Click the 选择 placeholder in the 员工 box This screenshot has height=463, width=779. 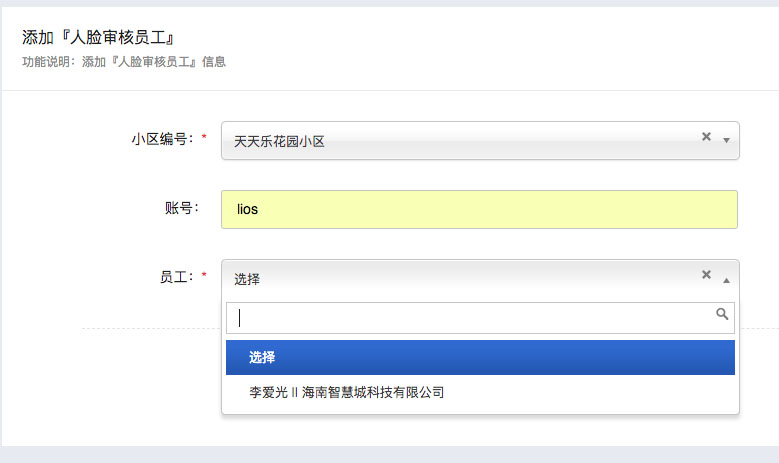[x=247, y=279]
